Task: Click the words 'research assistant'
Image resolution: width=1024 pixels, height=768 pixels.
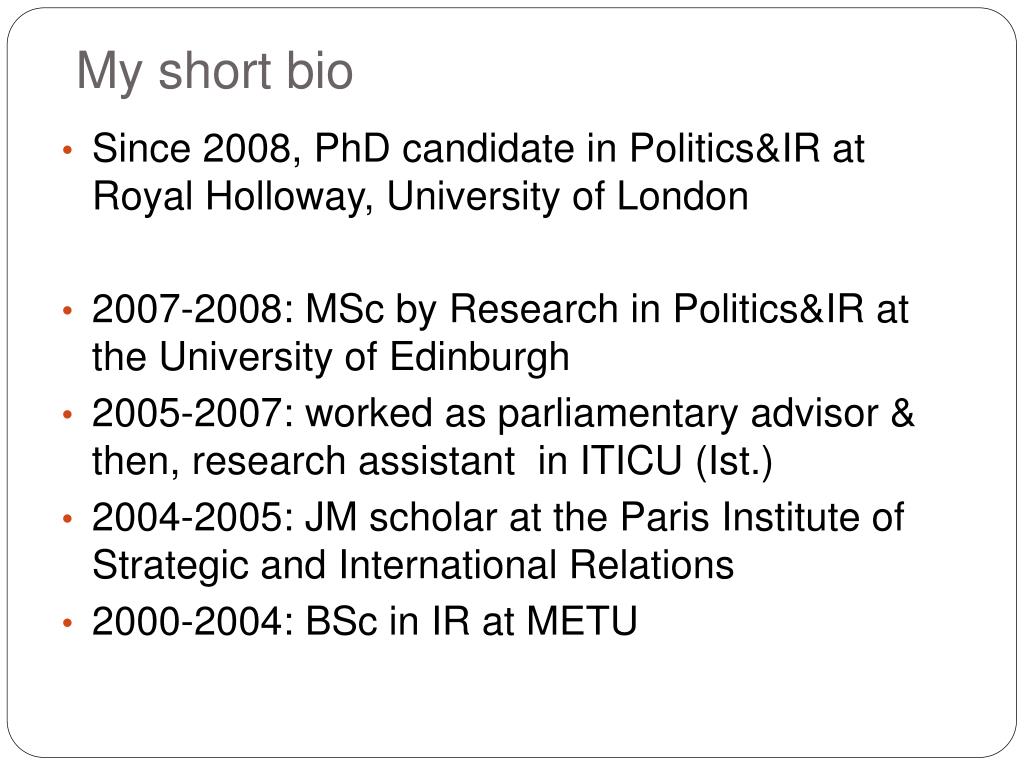Action: point(353,461)
